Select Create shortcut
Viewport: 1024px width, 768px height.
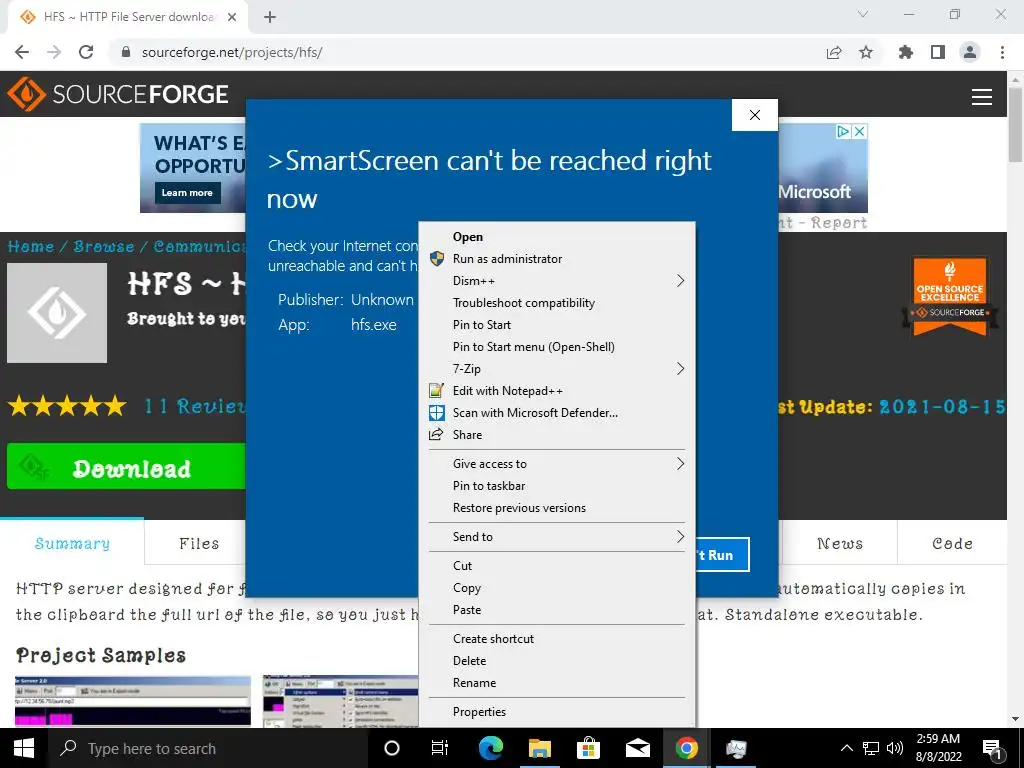(x=557, y=639)
